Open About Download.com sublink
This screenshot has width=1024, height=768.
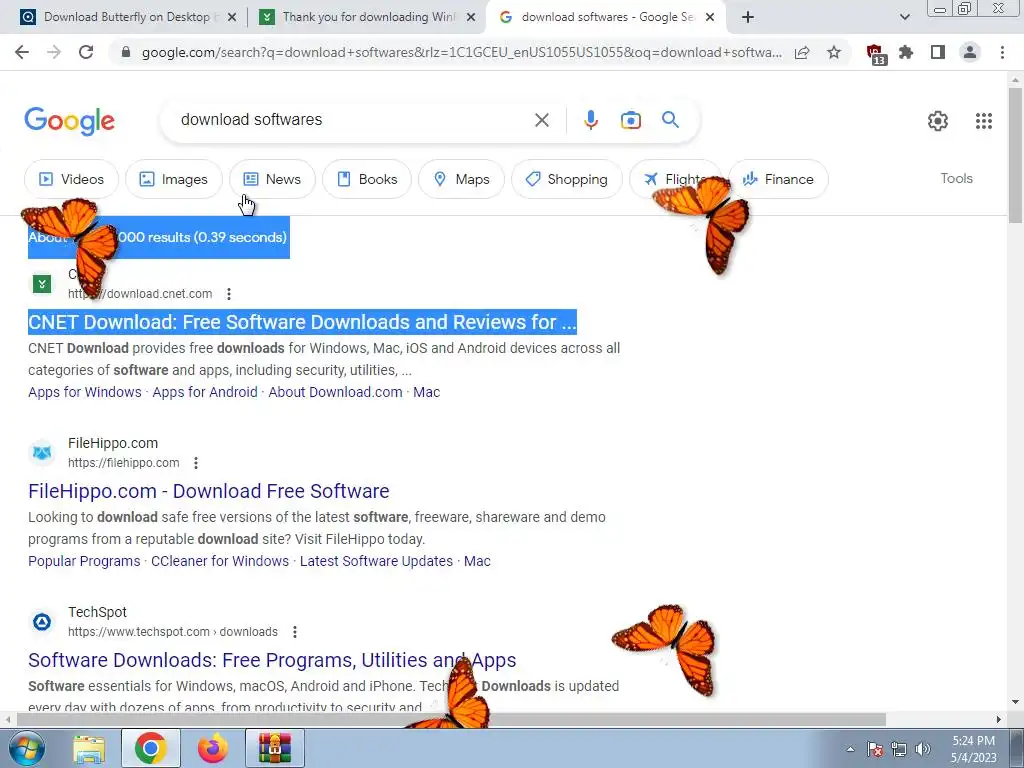(x=335, y=392)
